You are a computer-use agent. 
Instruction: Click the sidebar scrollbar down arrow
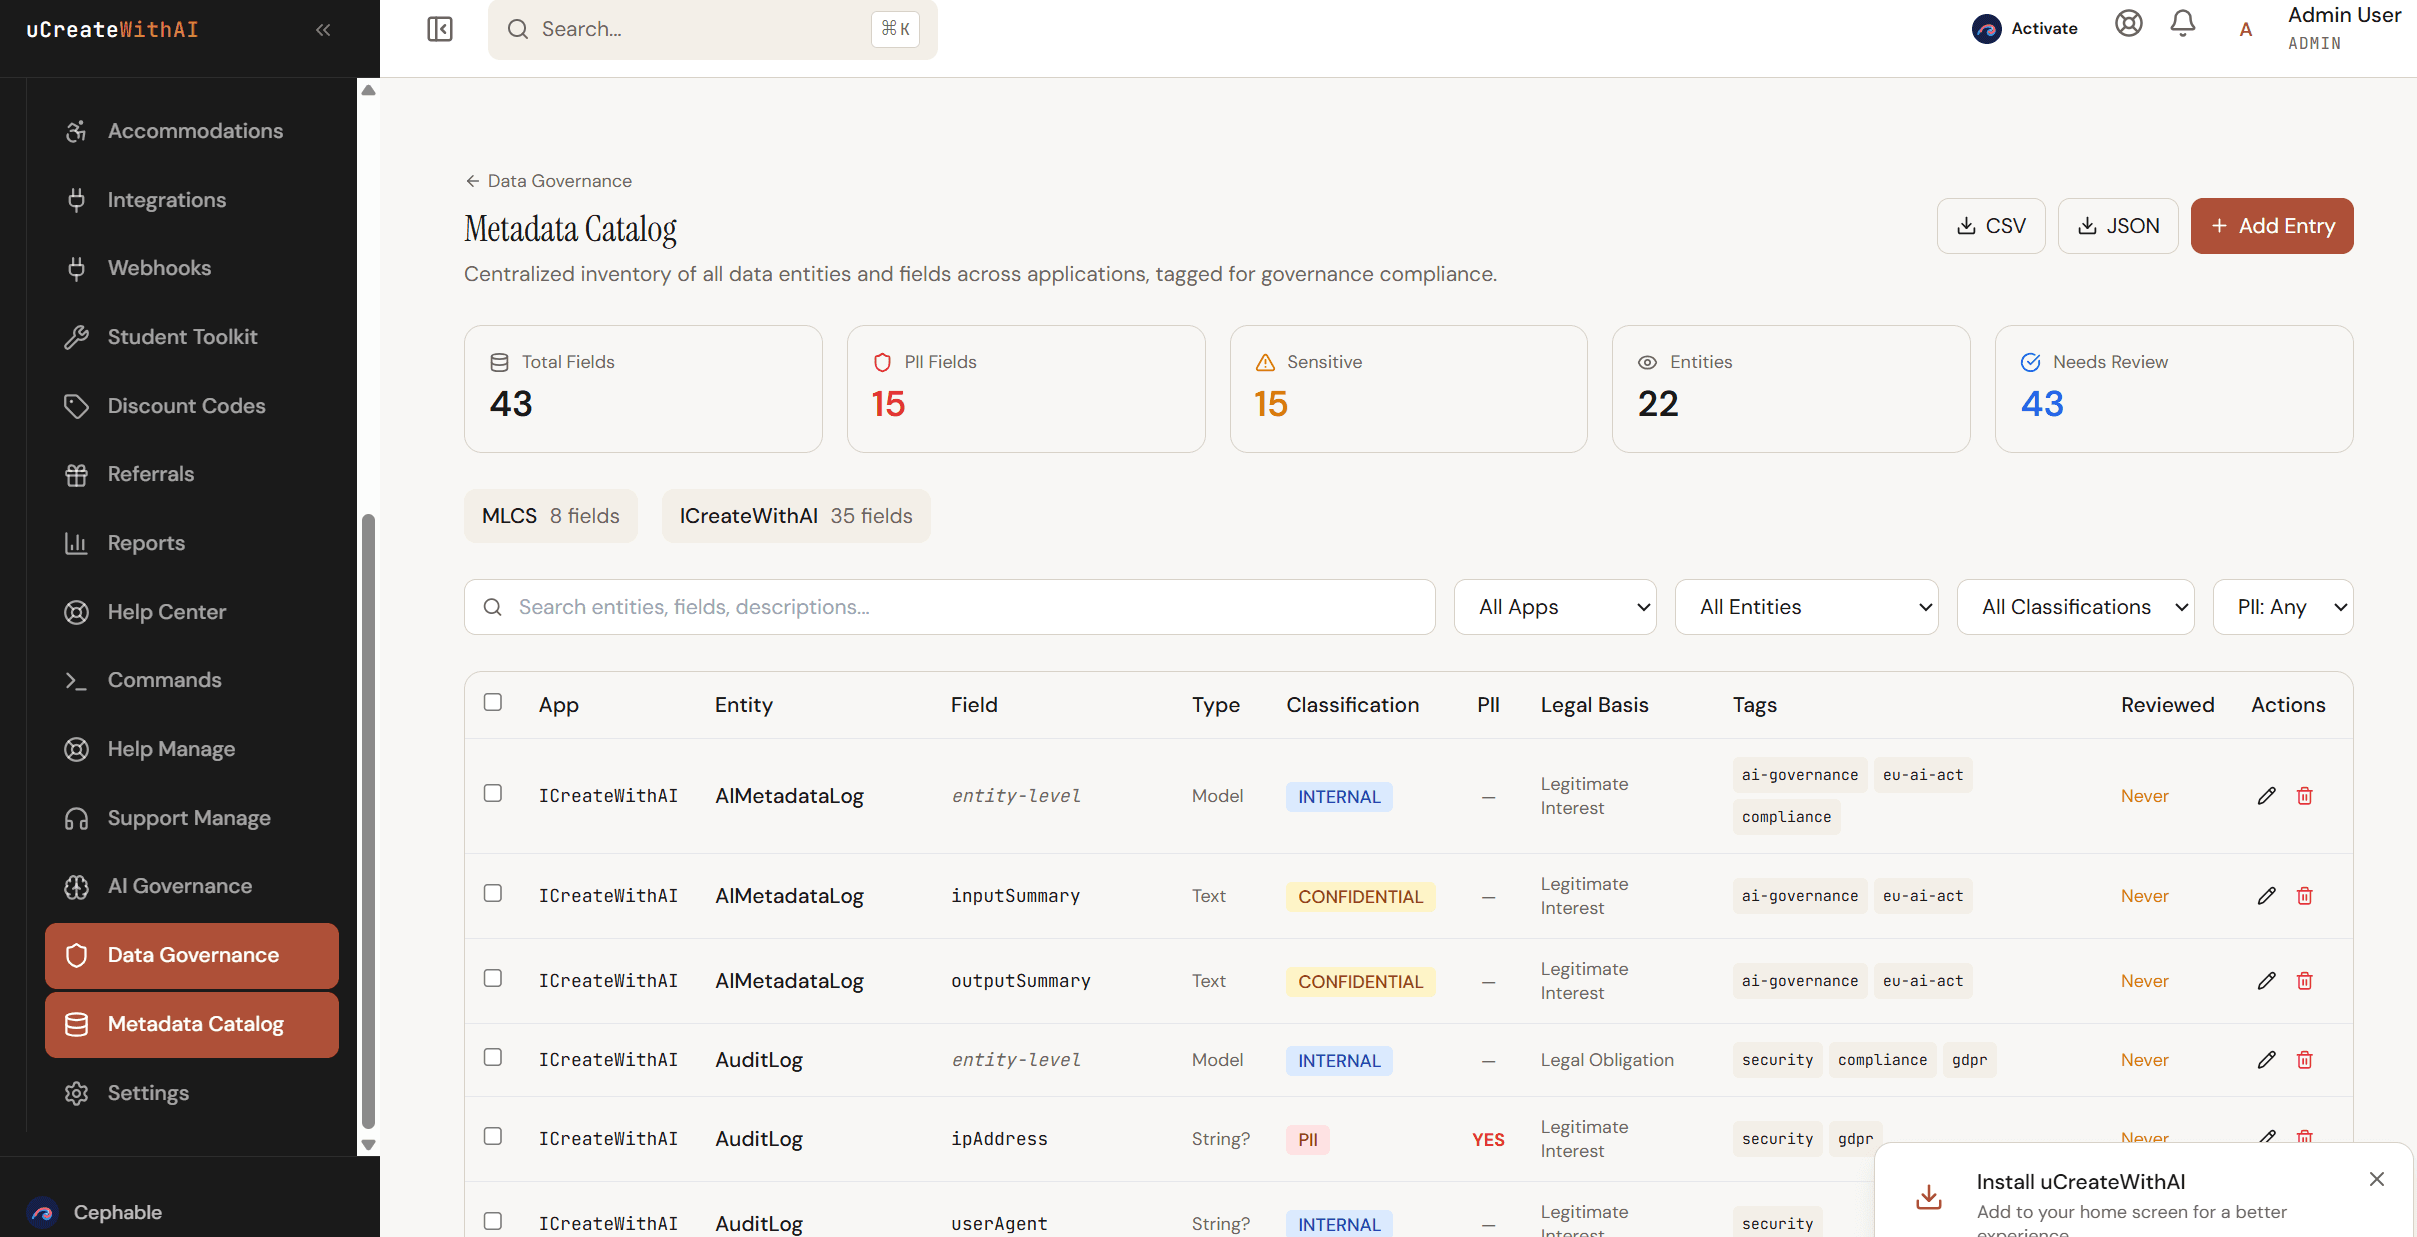pos(368,1145)
